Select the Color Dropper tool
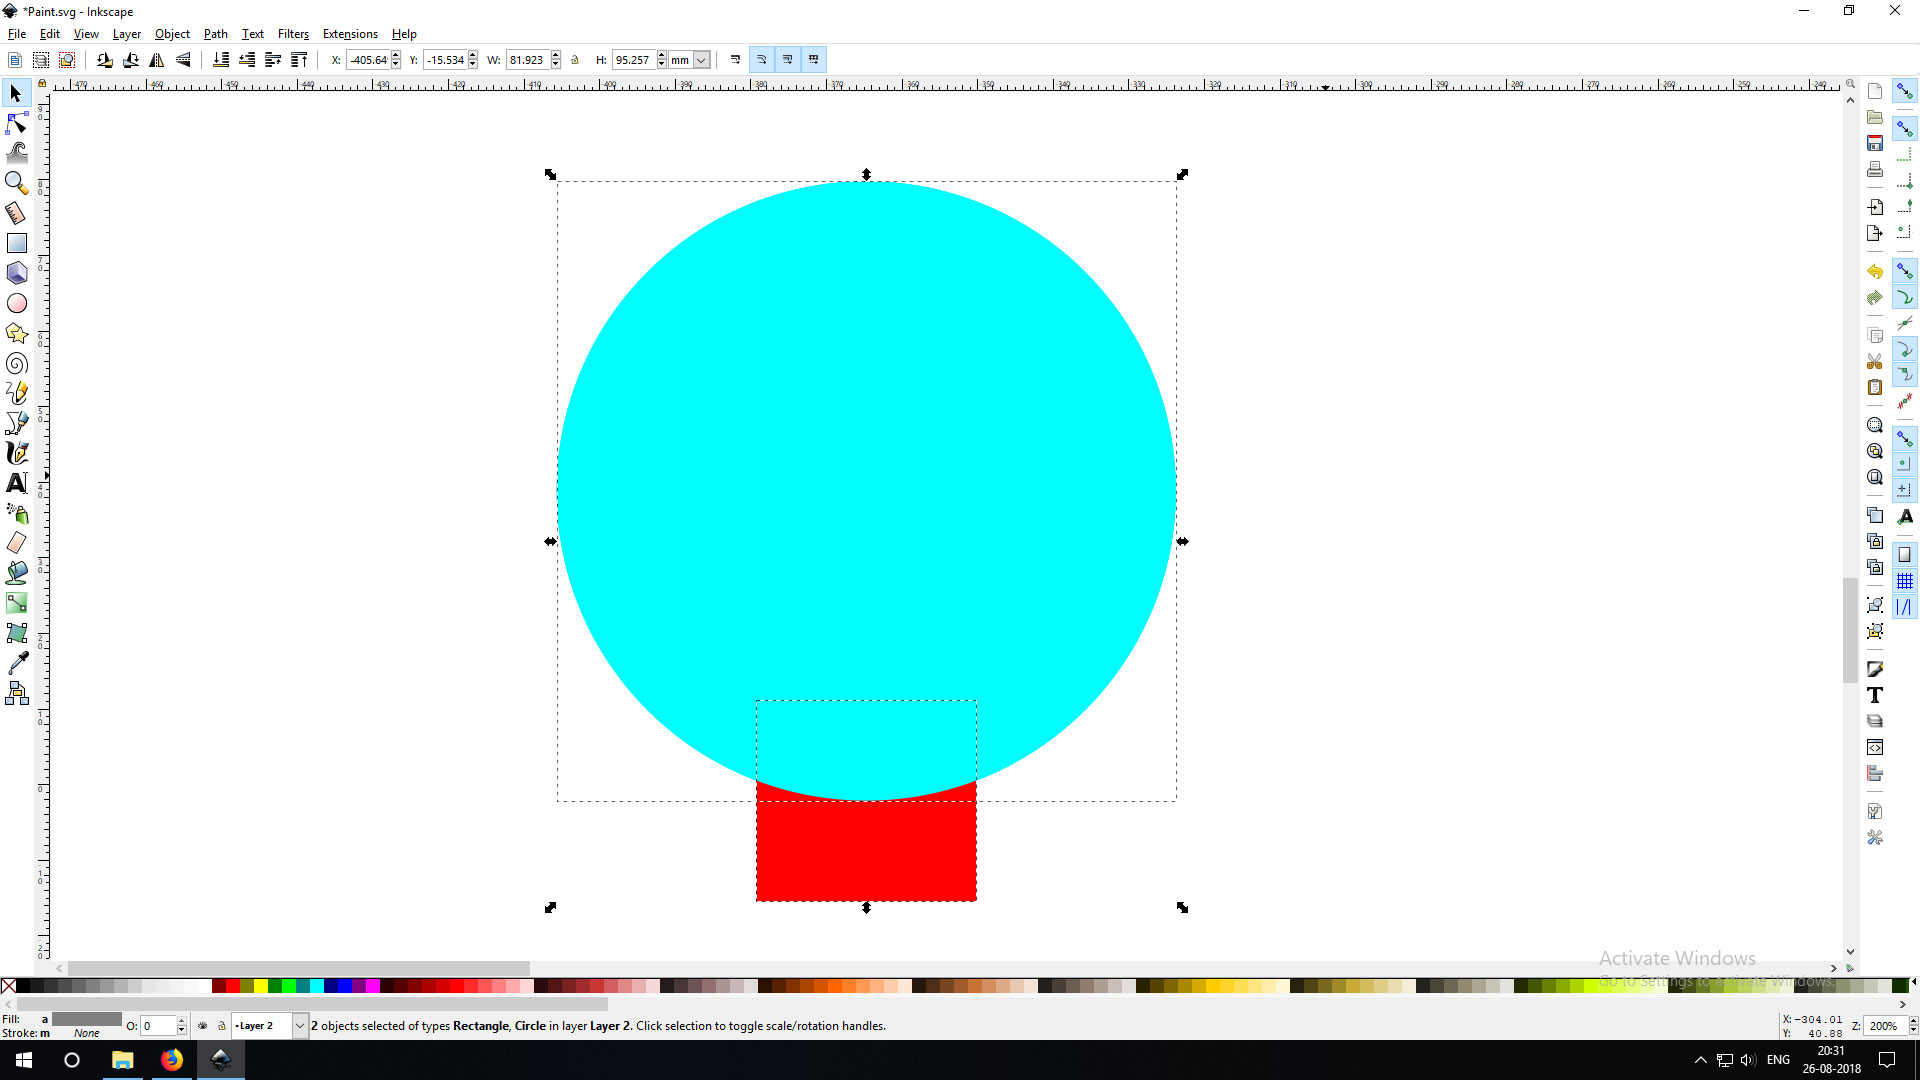Viewport: 1920px width, 1080px height. [16, 663]
